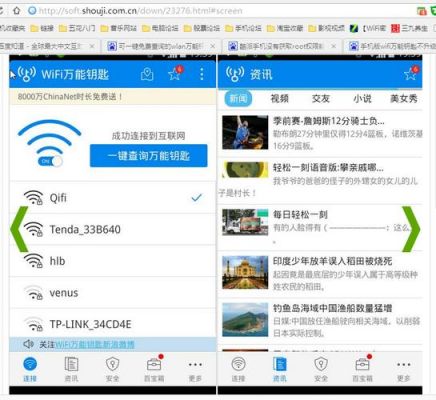Select the 连接 tab in right phone's bottom bar
This screenshot has height=400, width=436.
click(x=238, y=369)
